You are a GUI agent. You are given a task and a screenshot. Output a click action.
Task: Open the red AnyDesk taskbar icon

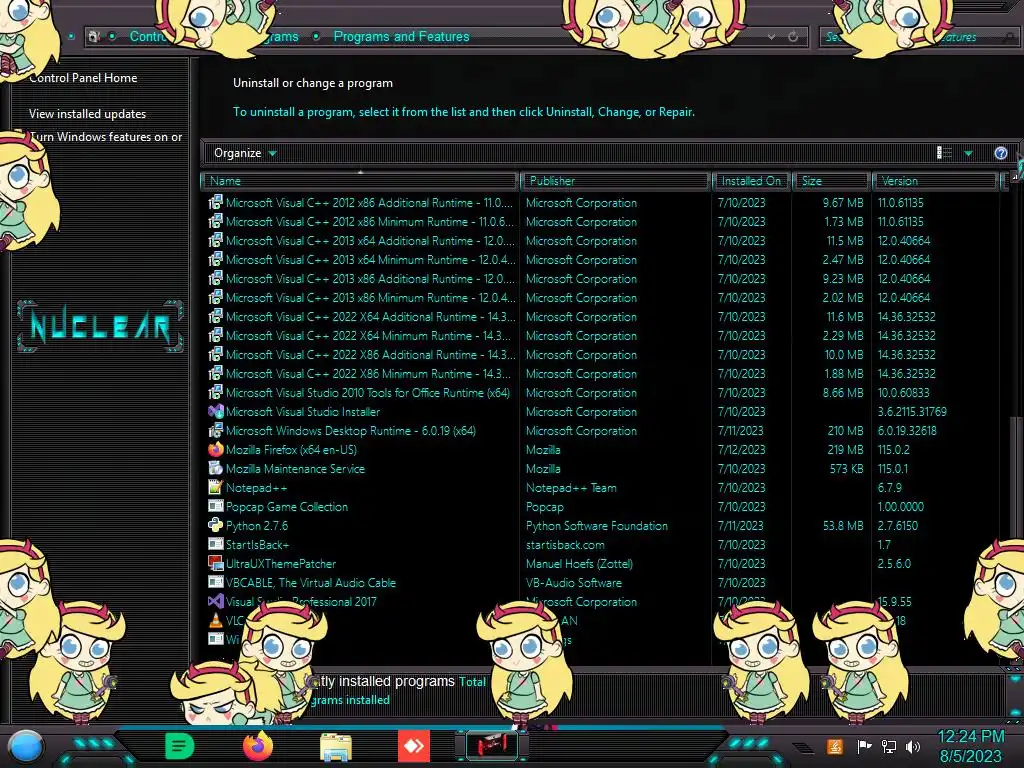(414, 746)
